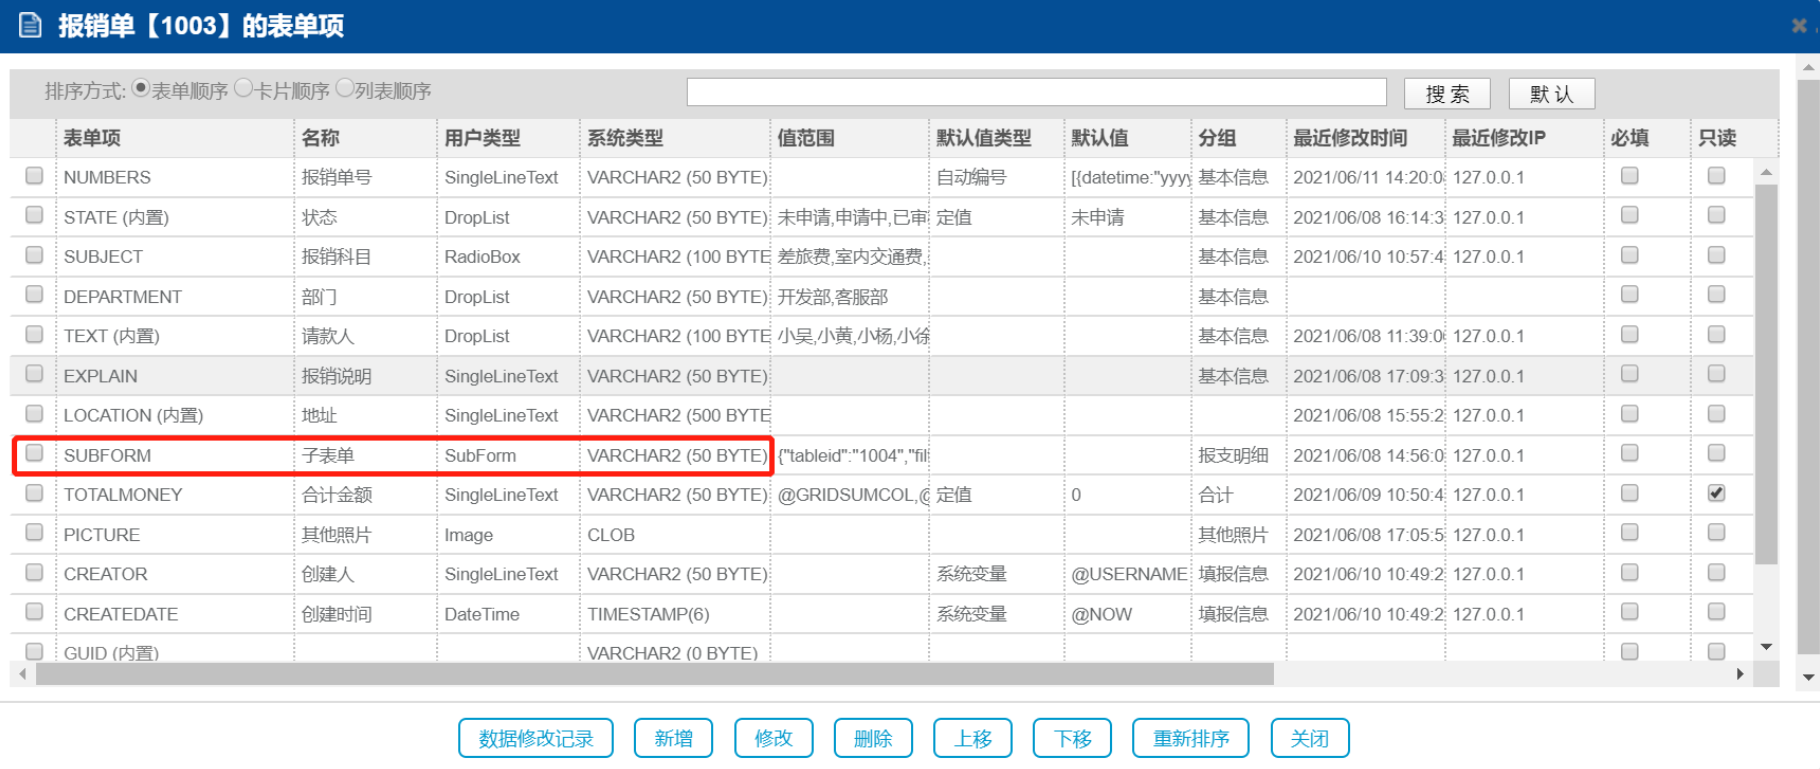Image resolution: width=1820 pixels, height=769 pixels.
Task: Select the 列表顺序 sort radio button
Action: pos(345,89)
